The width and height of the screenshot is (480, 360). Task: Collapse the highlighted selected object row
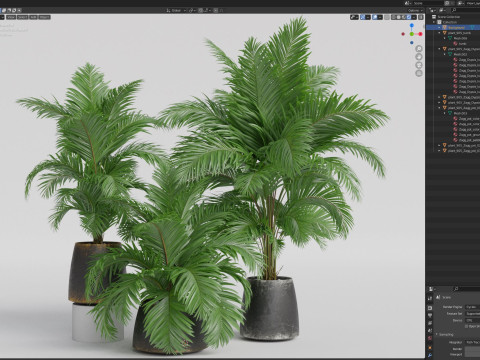439,27
